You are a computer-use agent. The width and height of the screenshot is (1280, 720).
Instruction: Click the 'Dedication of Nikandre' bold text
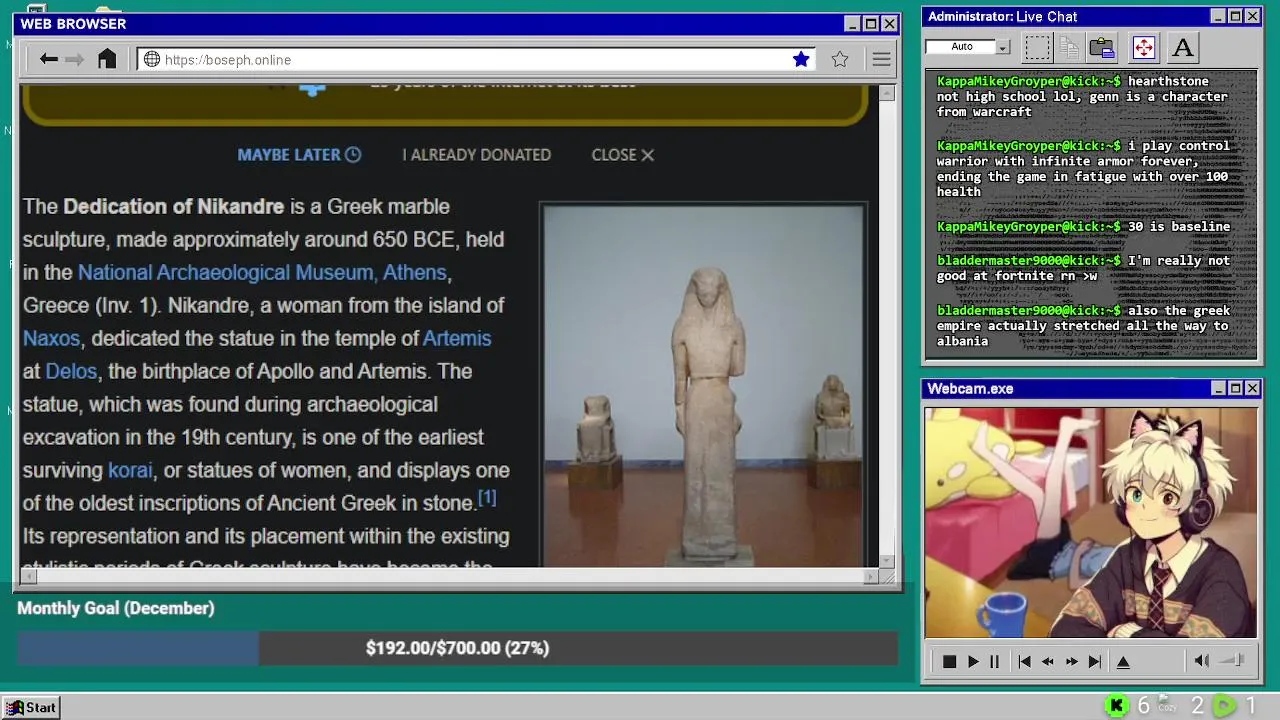(173, 206)
